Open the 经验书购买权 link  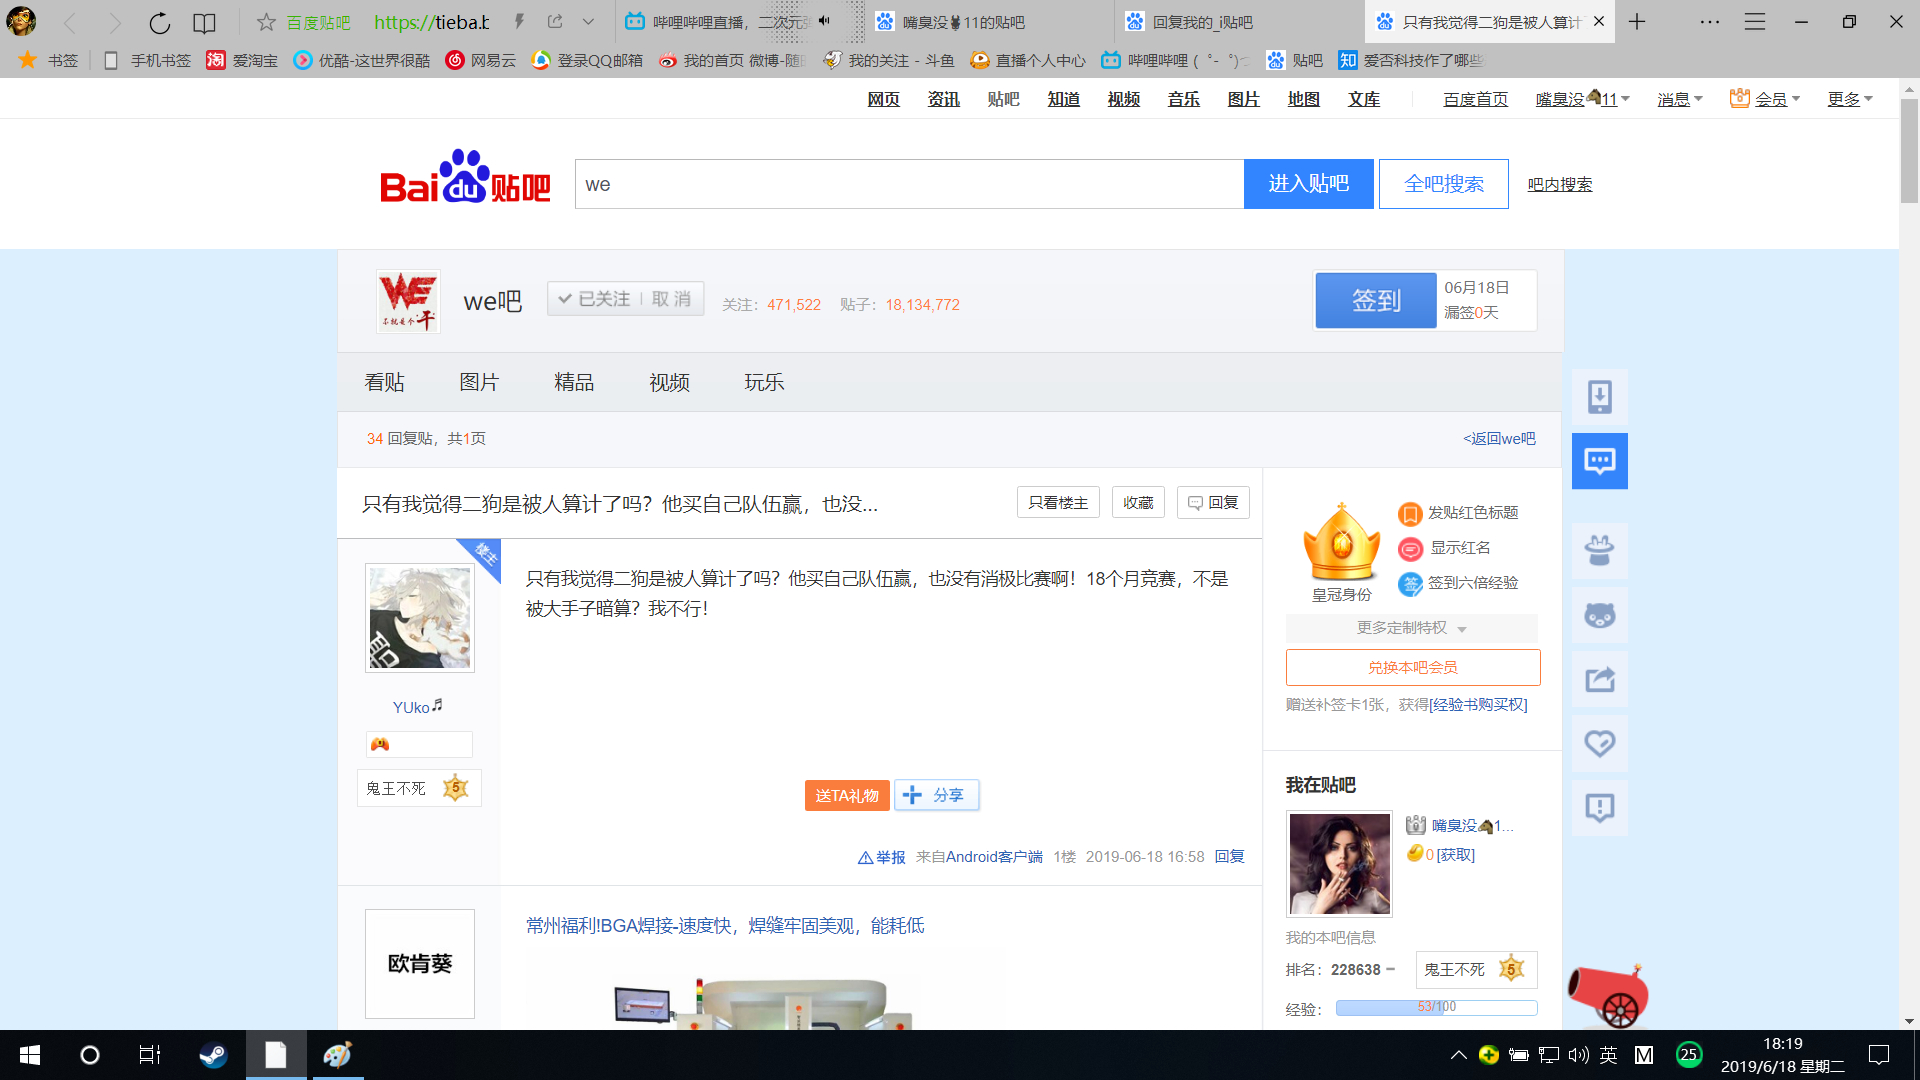tap(1479, 705)
